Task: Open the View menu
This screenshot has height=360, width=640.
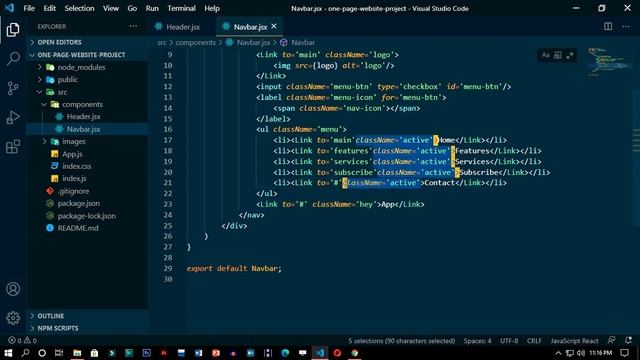Action: (x=111, y=8)
